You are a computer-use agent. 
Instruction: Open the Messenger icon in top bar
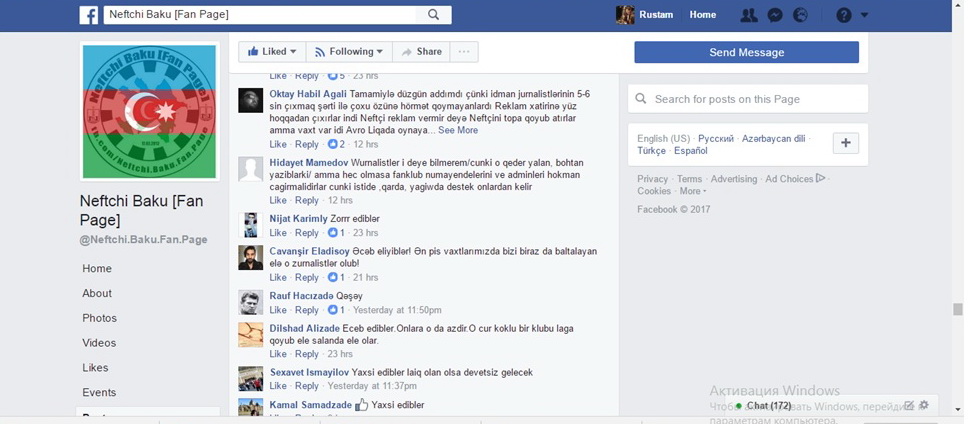775,15
